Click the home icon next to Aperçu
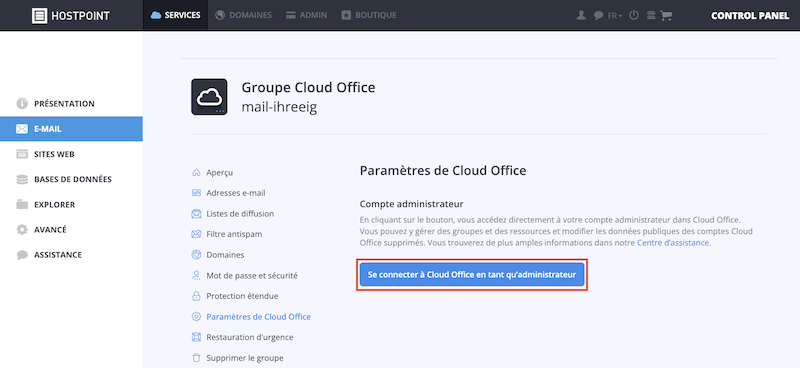This screenshot has height=368, width=800. [196, 173]
